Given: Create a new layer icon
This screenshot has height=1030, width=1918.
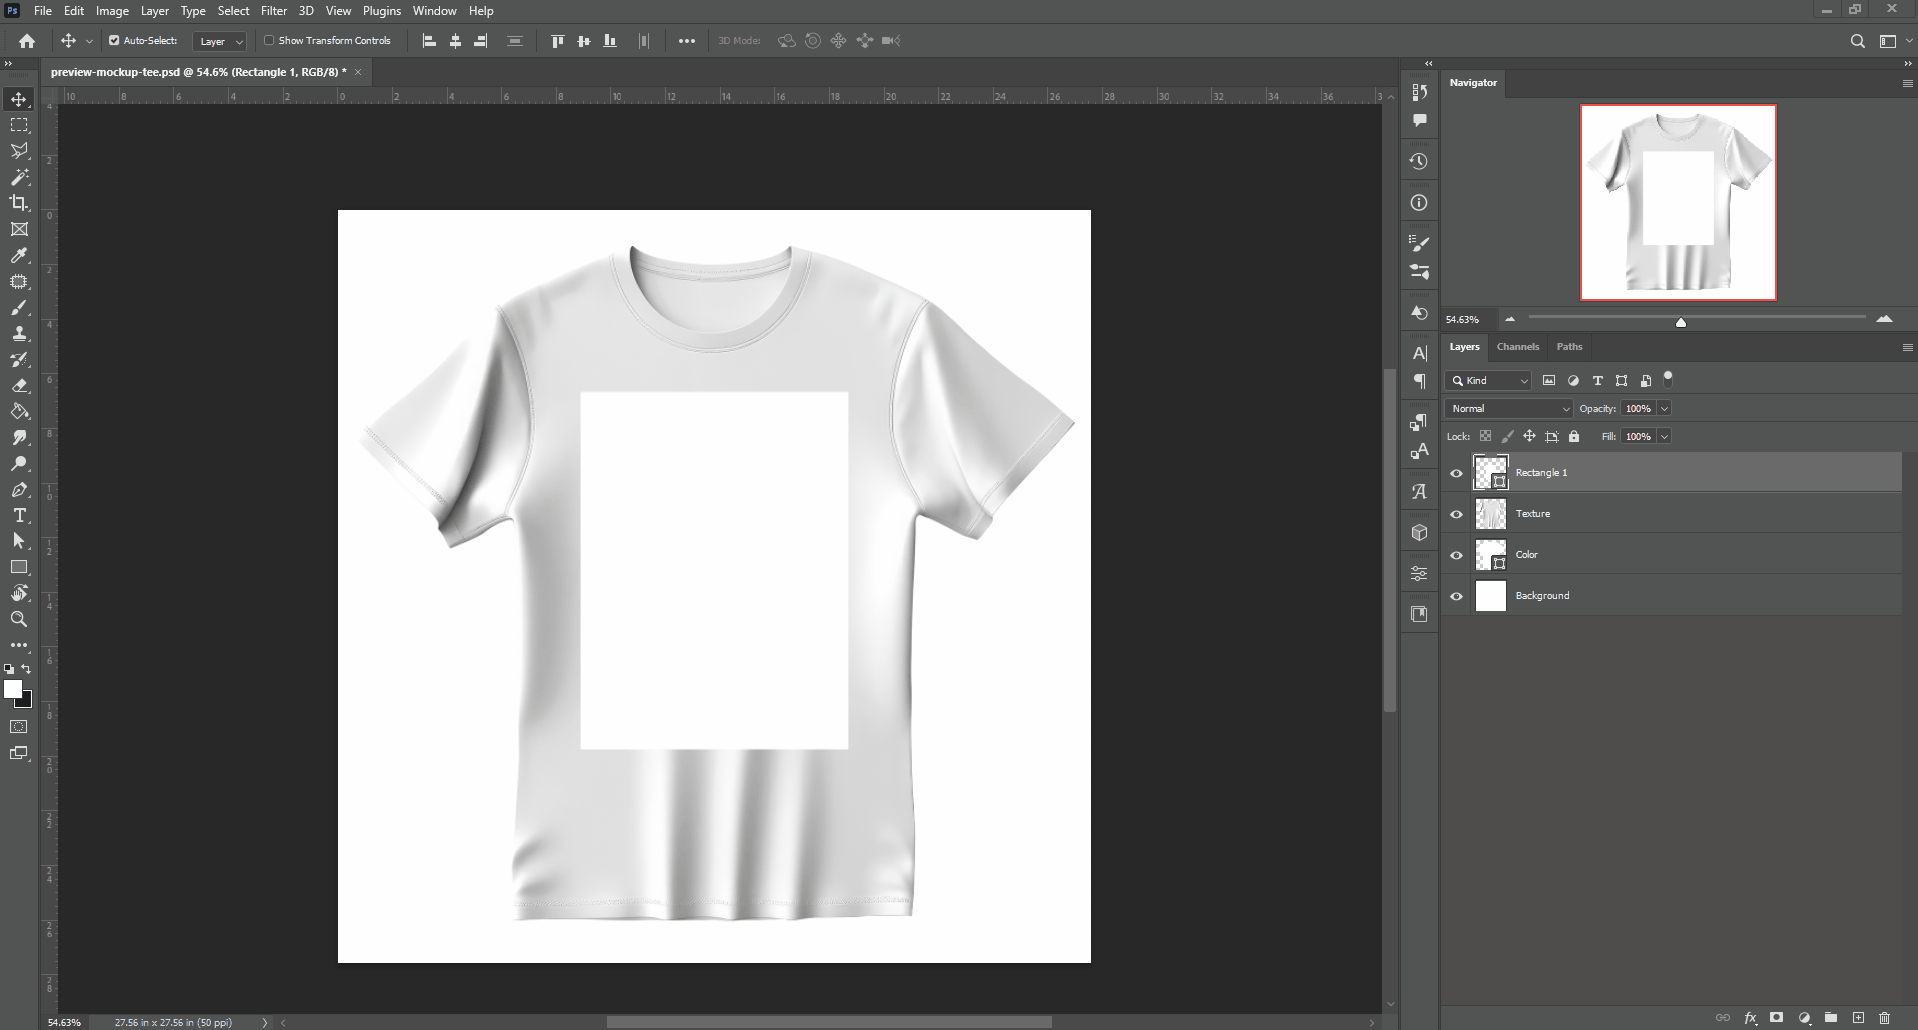Looking at the screenshot, I should (x=1858, y=1018).
